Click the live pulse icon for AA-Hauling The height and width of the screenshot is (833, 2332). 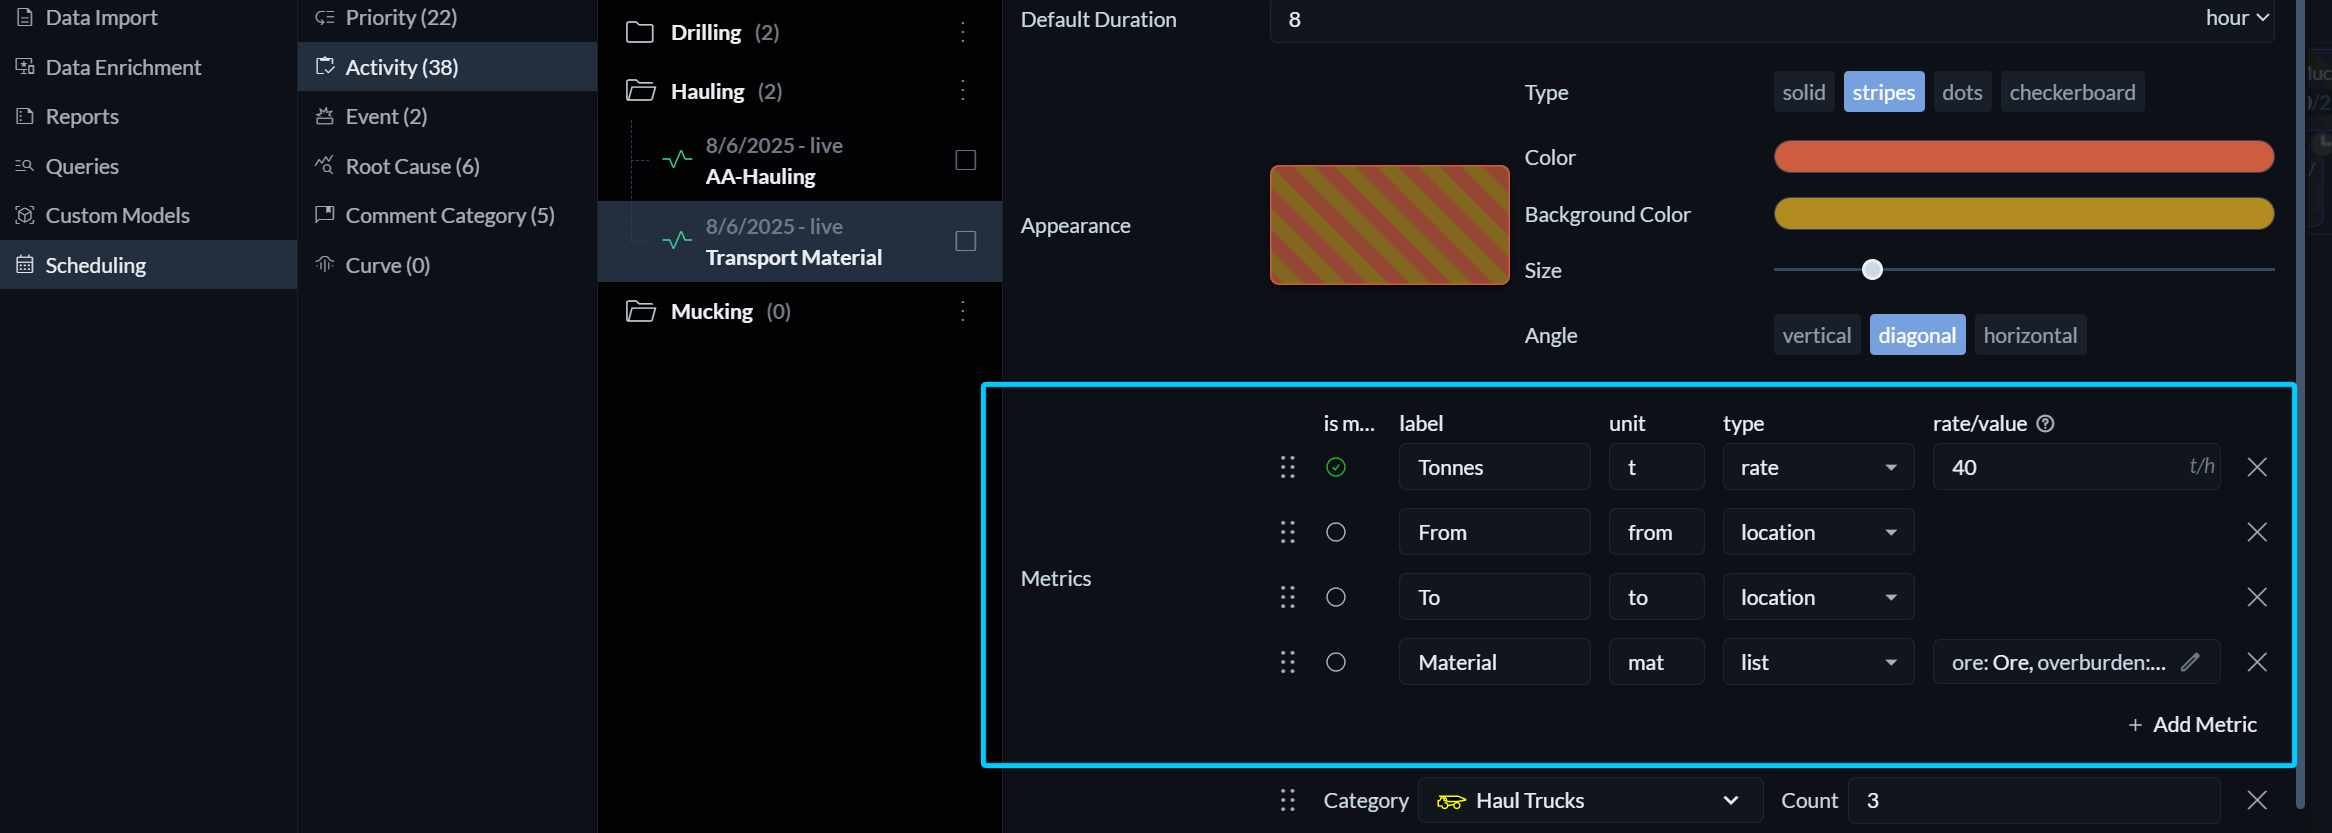(677, 160)
